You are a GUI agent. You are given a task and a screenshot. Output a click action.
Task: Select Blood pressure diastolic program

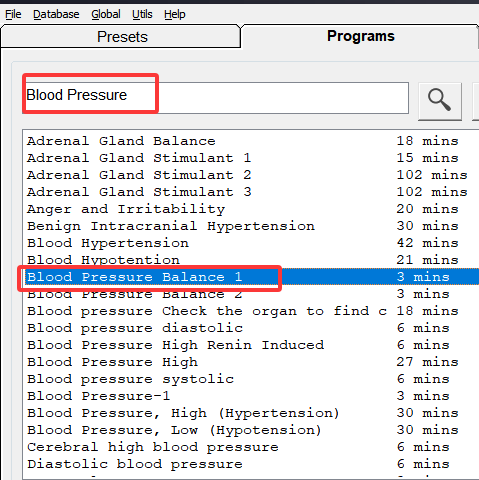click(x=252, y=328)
